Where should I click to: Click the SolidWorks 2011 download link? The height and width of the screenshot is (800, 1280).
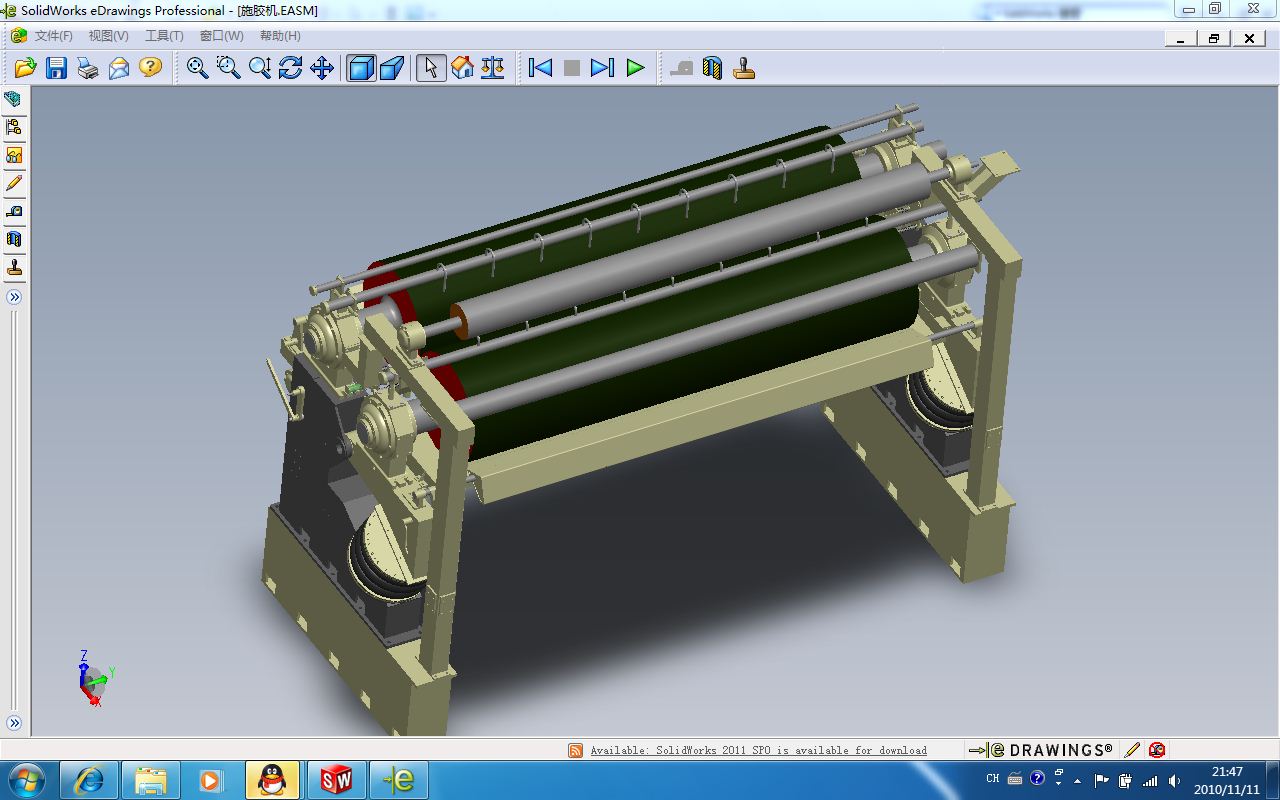coord(758,750)
